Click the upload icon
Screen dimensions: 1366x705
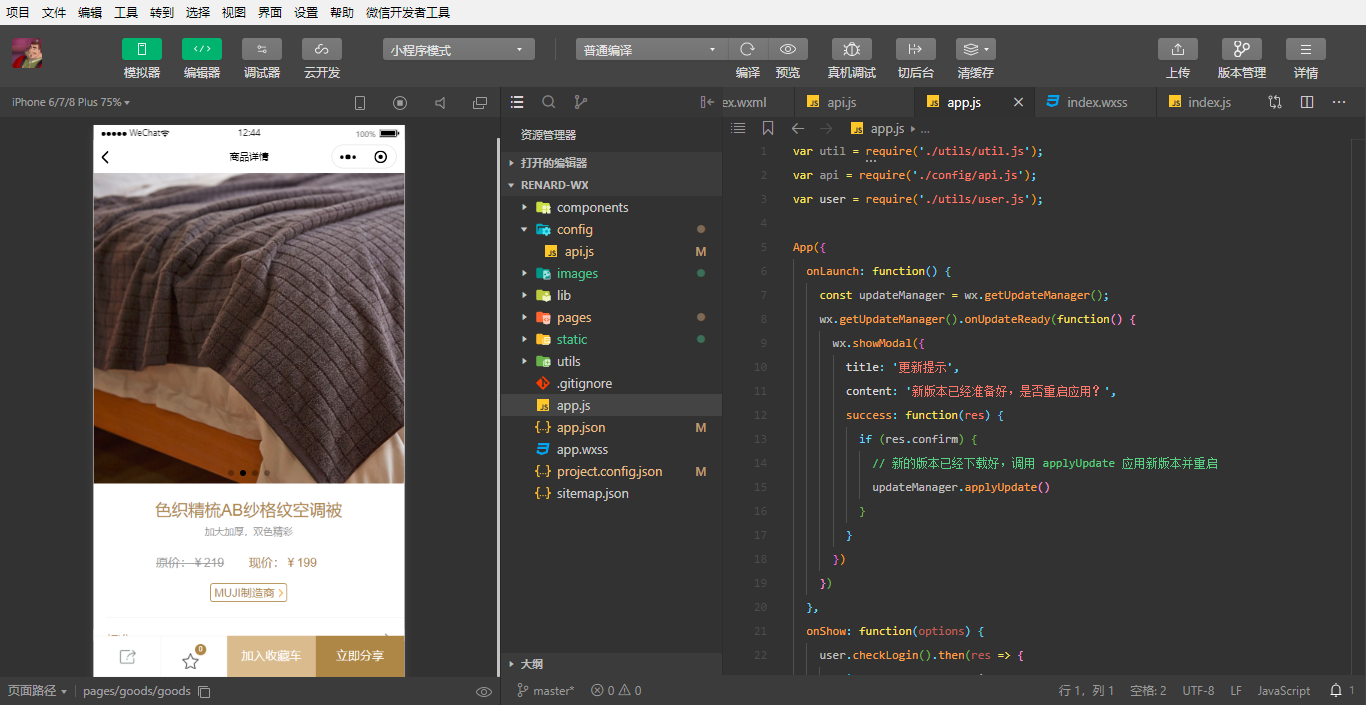tap(1178, 49)
